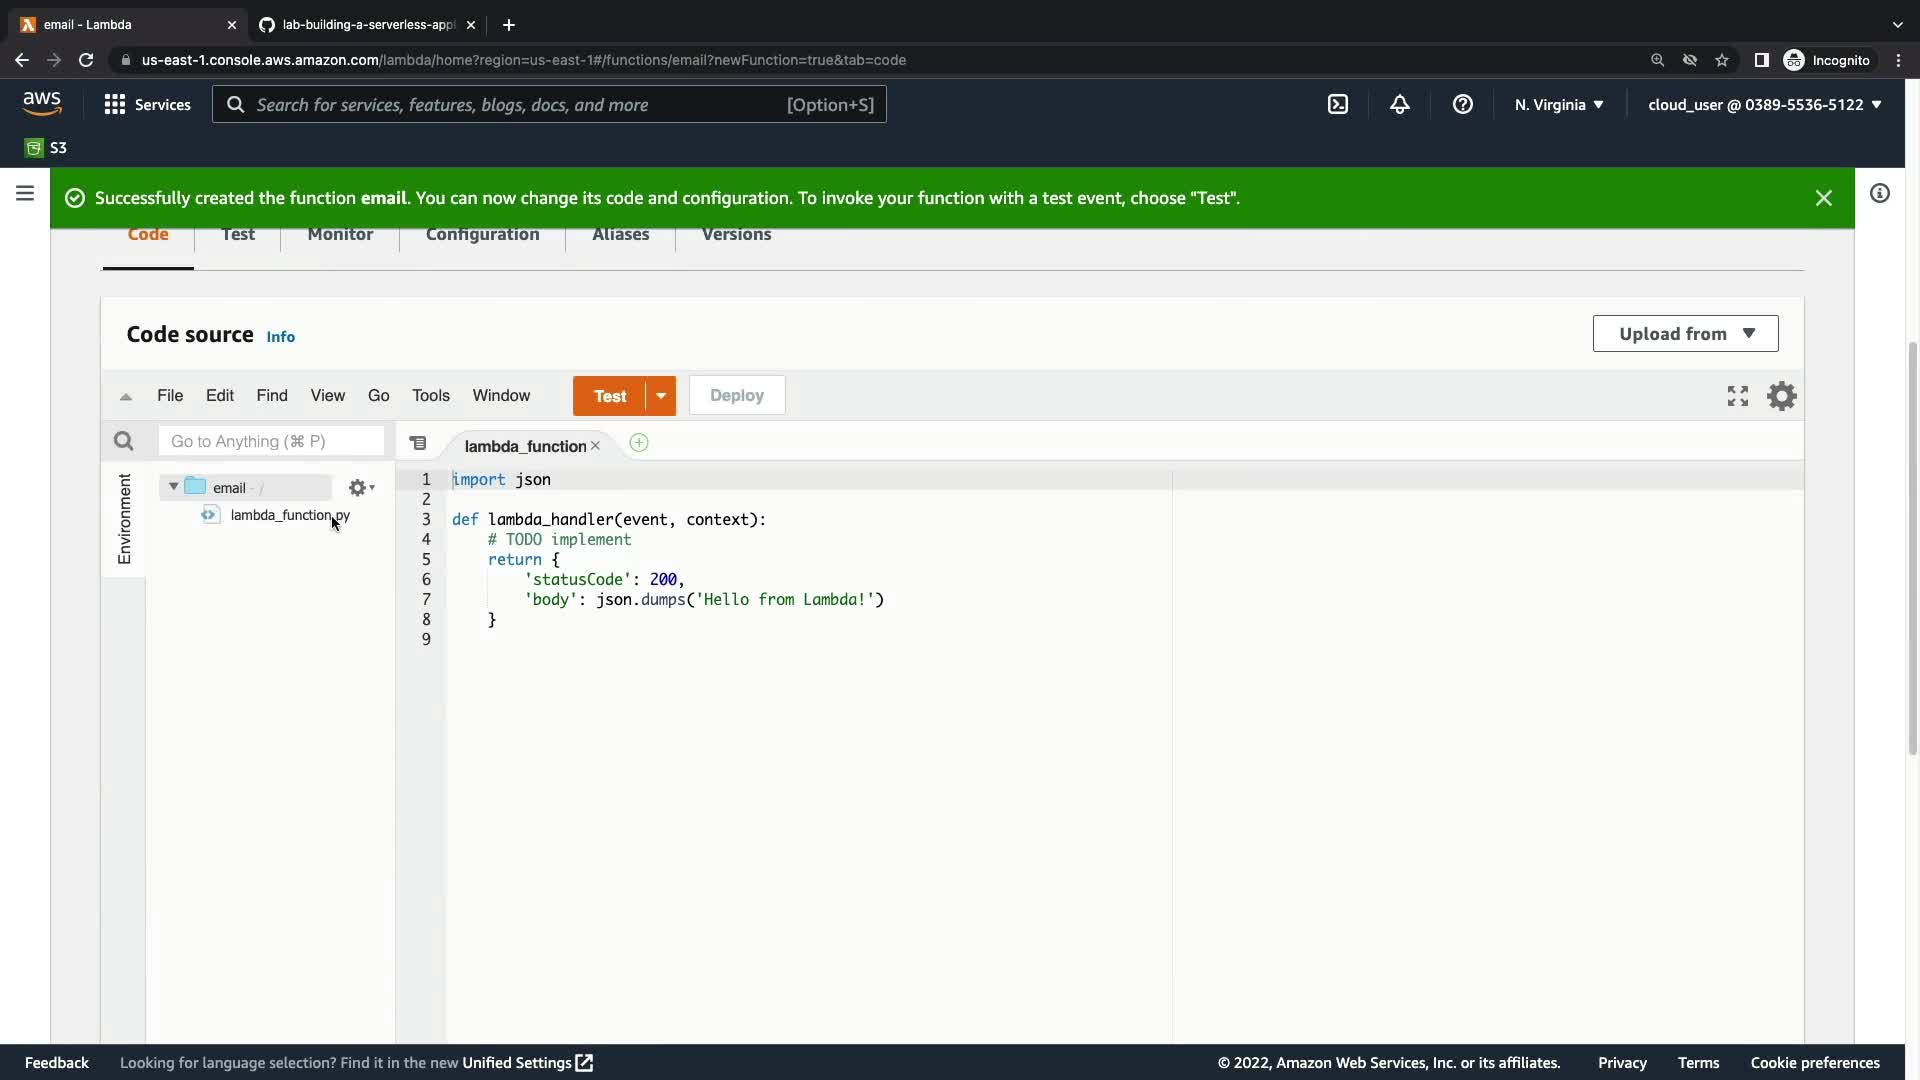Open the Services grid menu
Image resolution: width=1920 pixels, height=1080 pixels.
click(x=147, y=104)
